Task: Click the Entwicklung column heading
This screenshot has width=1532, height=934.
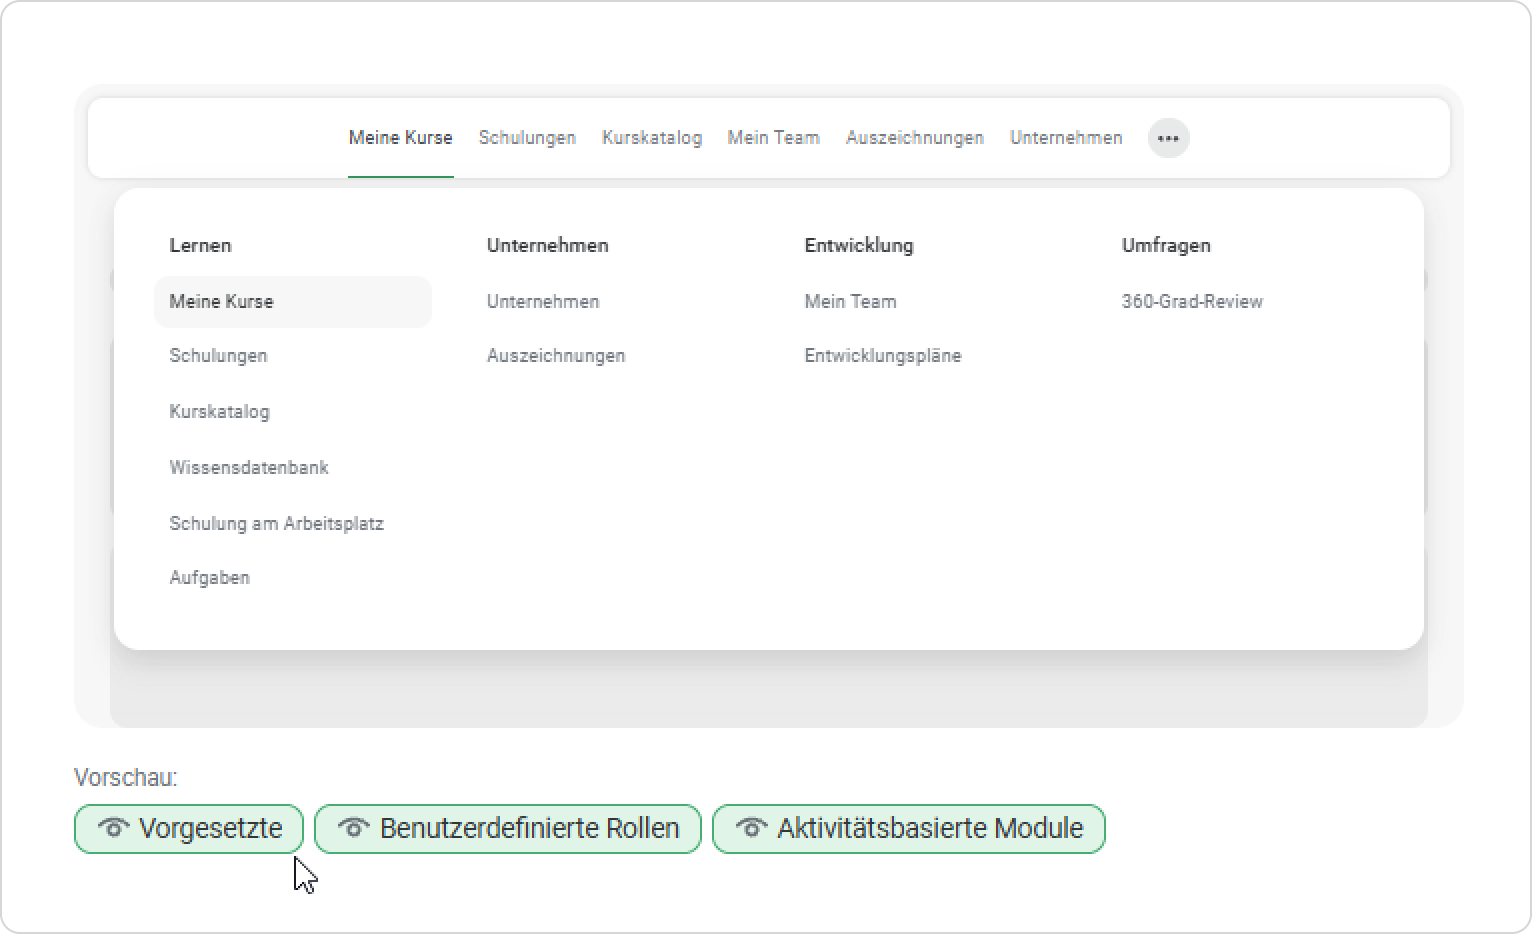Action: 859,246
